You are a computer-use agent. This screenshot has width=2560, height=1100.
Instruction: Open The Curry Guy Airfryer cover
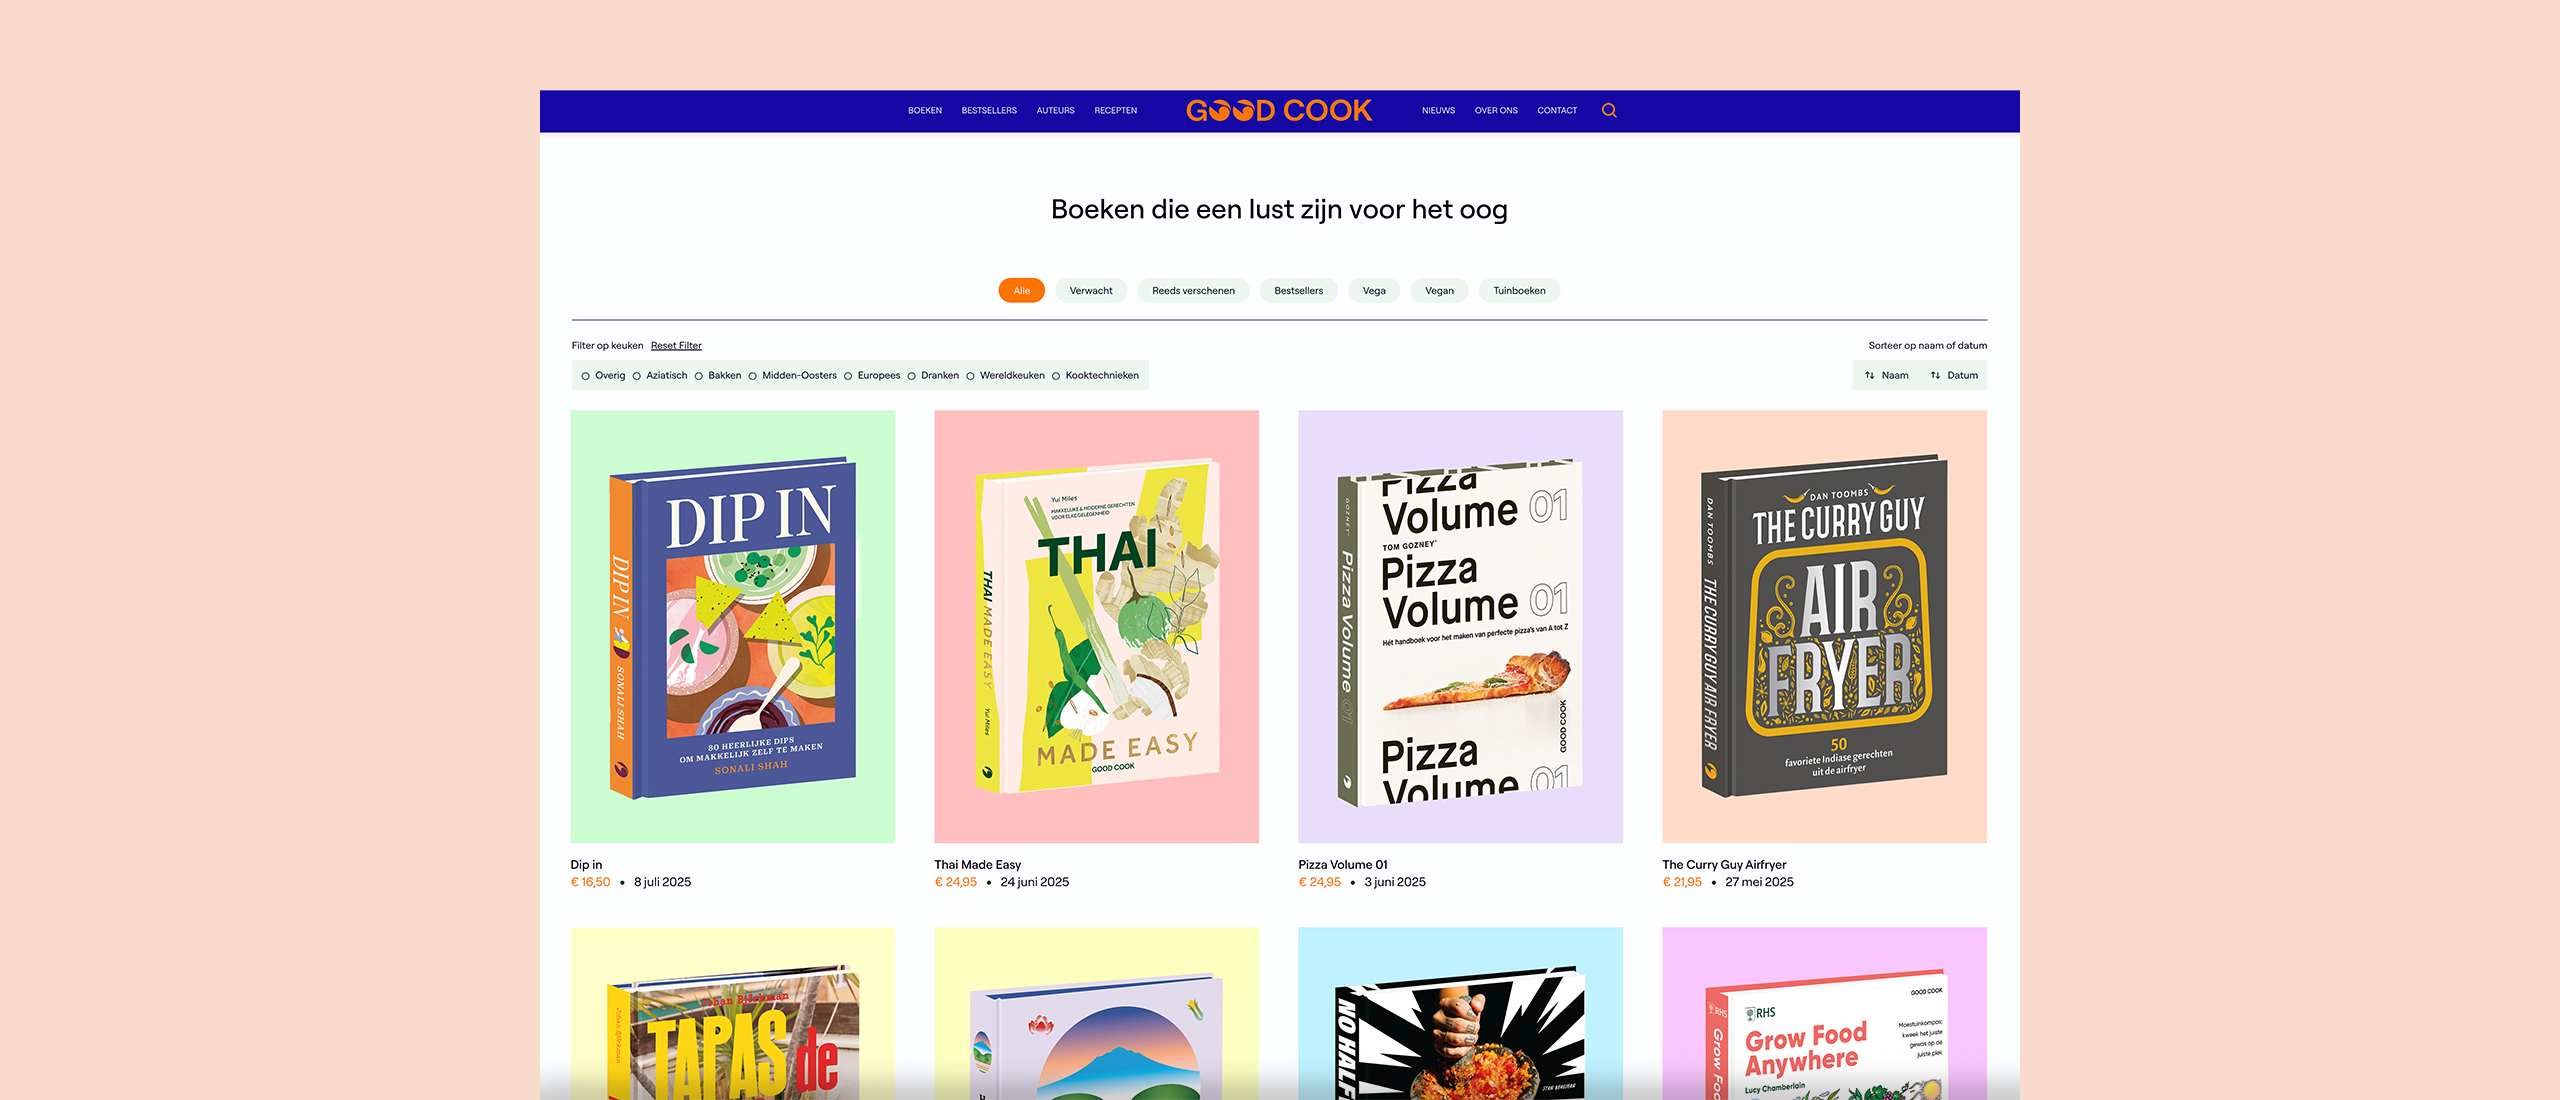click(x=1824, y=627)
